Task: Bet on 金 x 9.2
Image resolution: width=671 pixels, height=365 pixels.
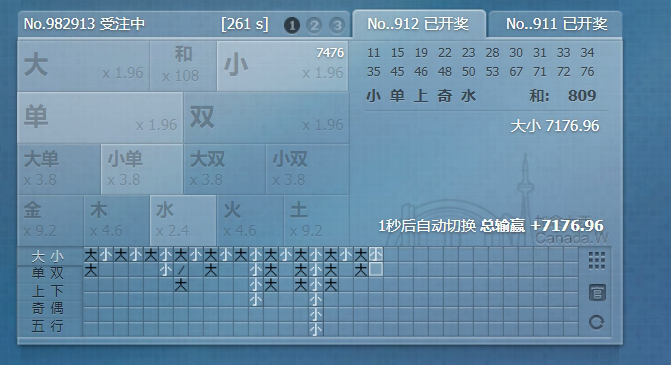Action: coord(50,220)
